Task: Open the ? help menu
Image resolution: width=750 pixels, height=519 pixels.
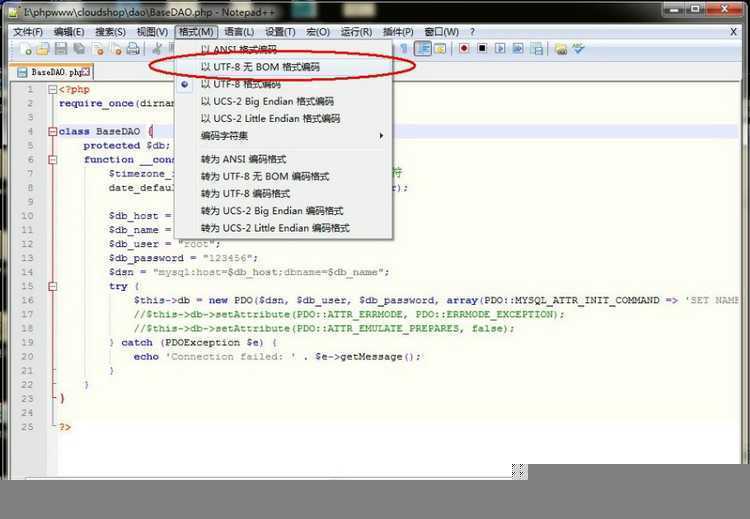Action: click(x=472, y=32)
